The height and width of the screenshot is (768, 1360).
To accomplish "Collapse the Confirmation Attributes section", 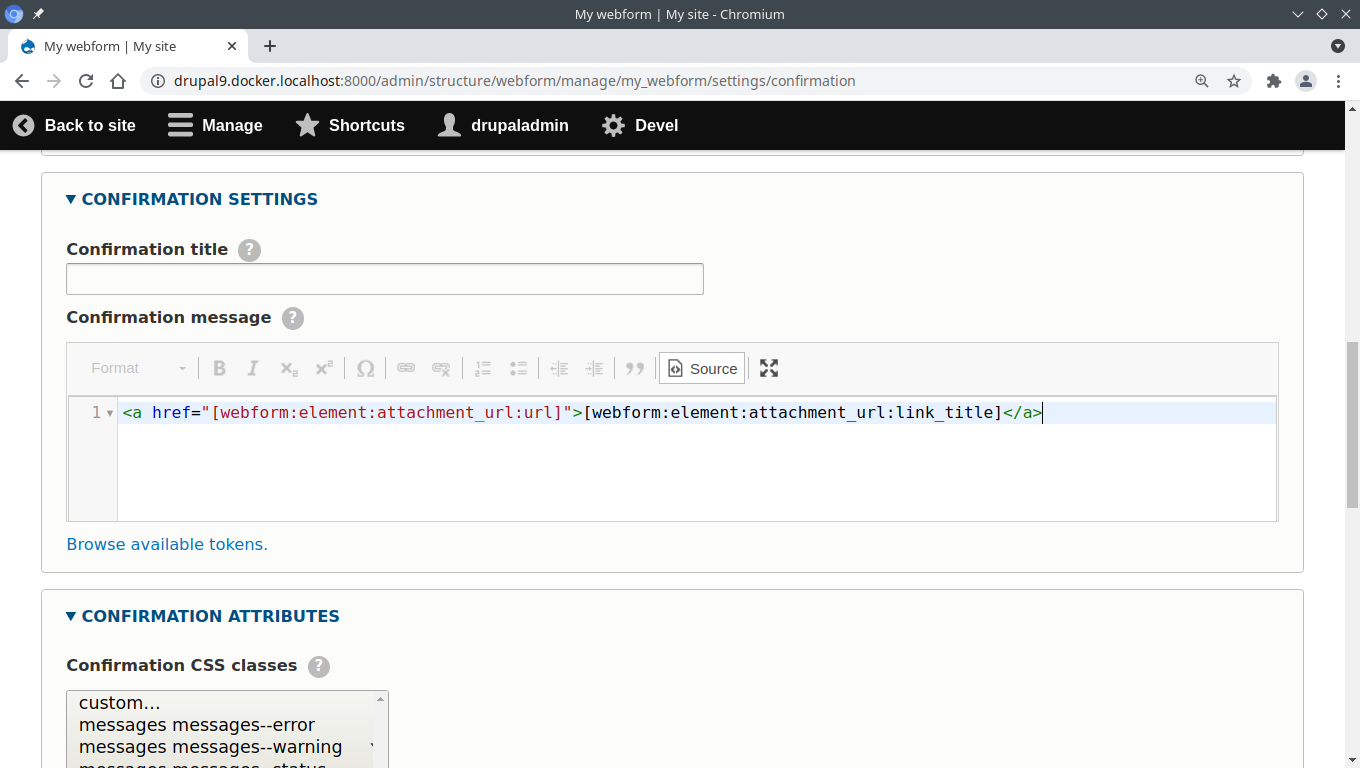I will tap(203, 616).
